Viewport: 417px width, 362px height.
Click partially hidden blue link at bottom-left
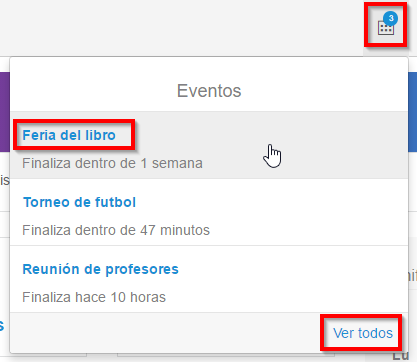click(2, 325)
